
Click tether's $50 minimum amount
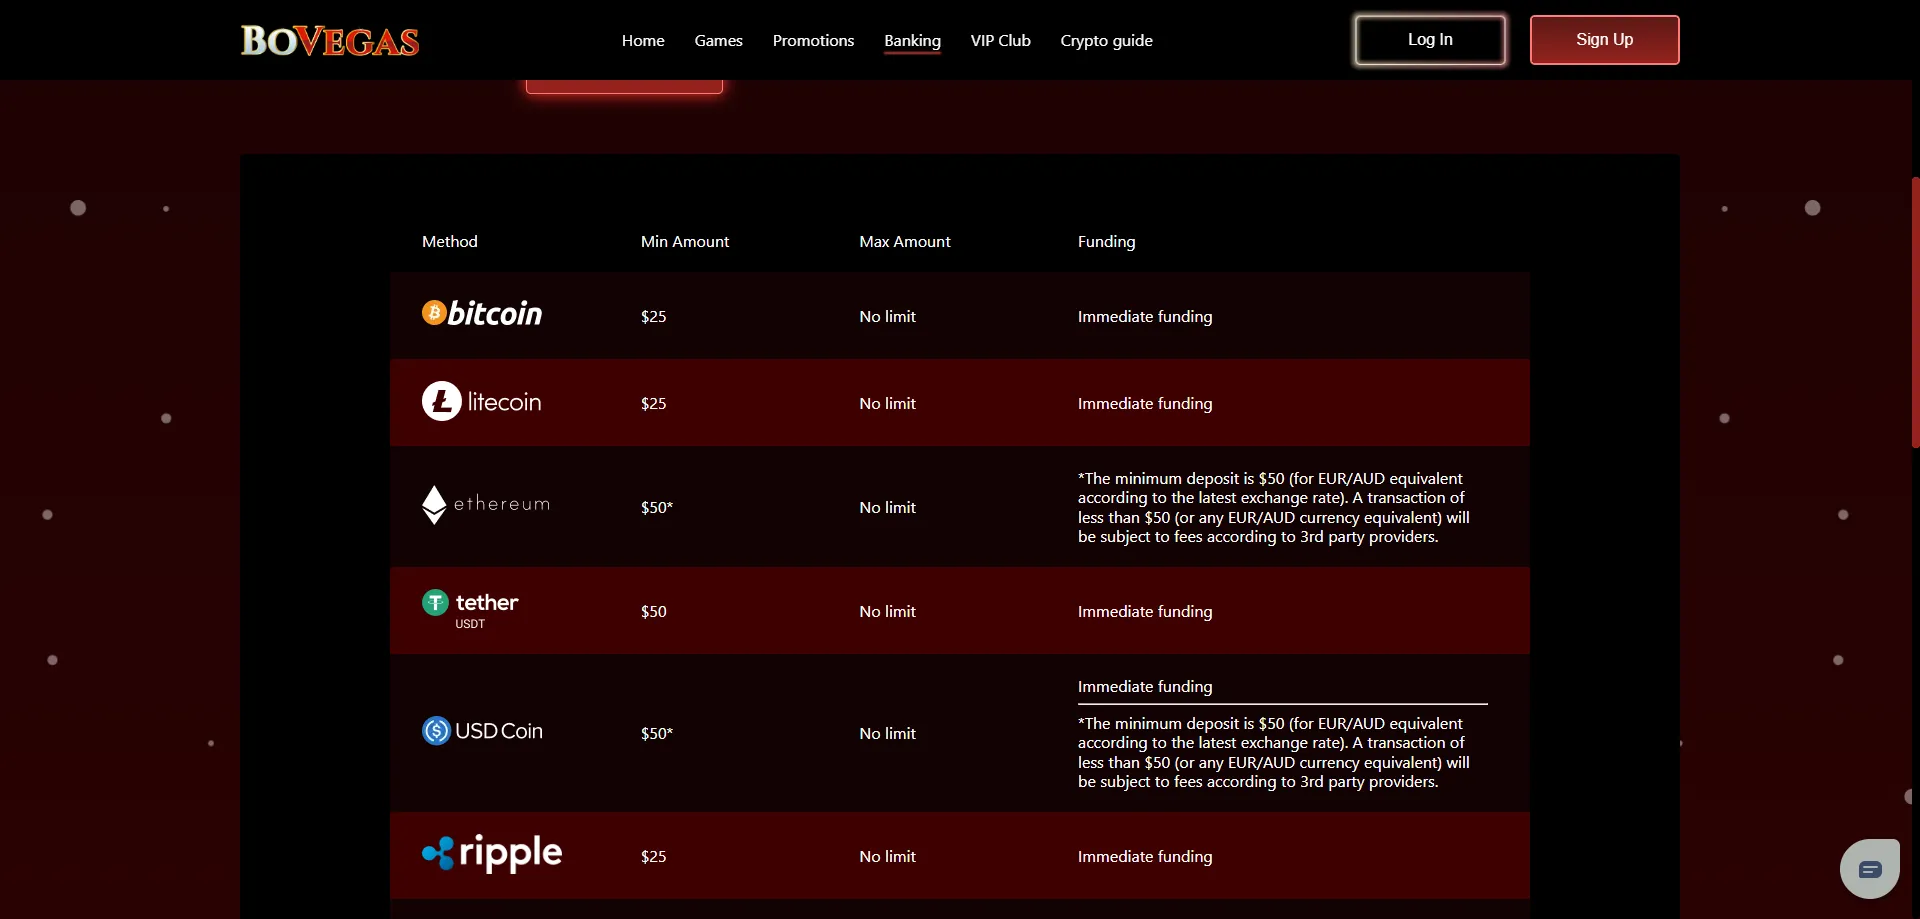pyautogui.click(x=654, y=612)
